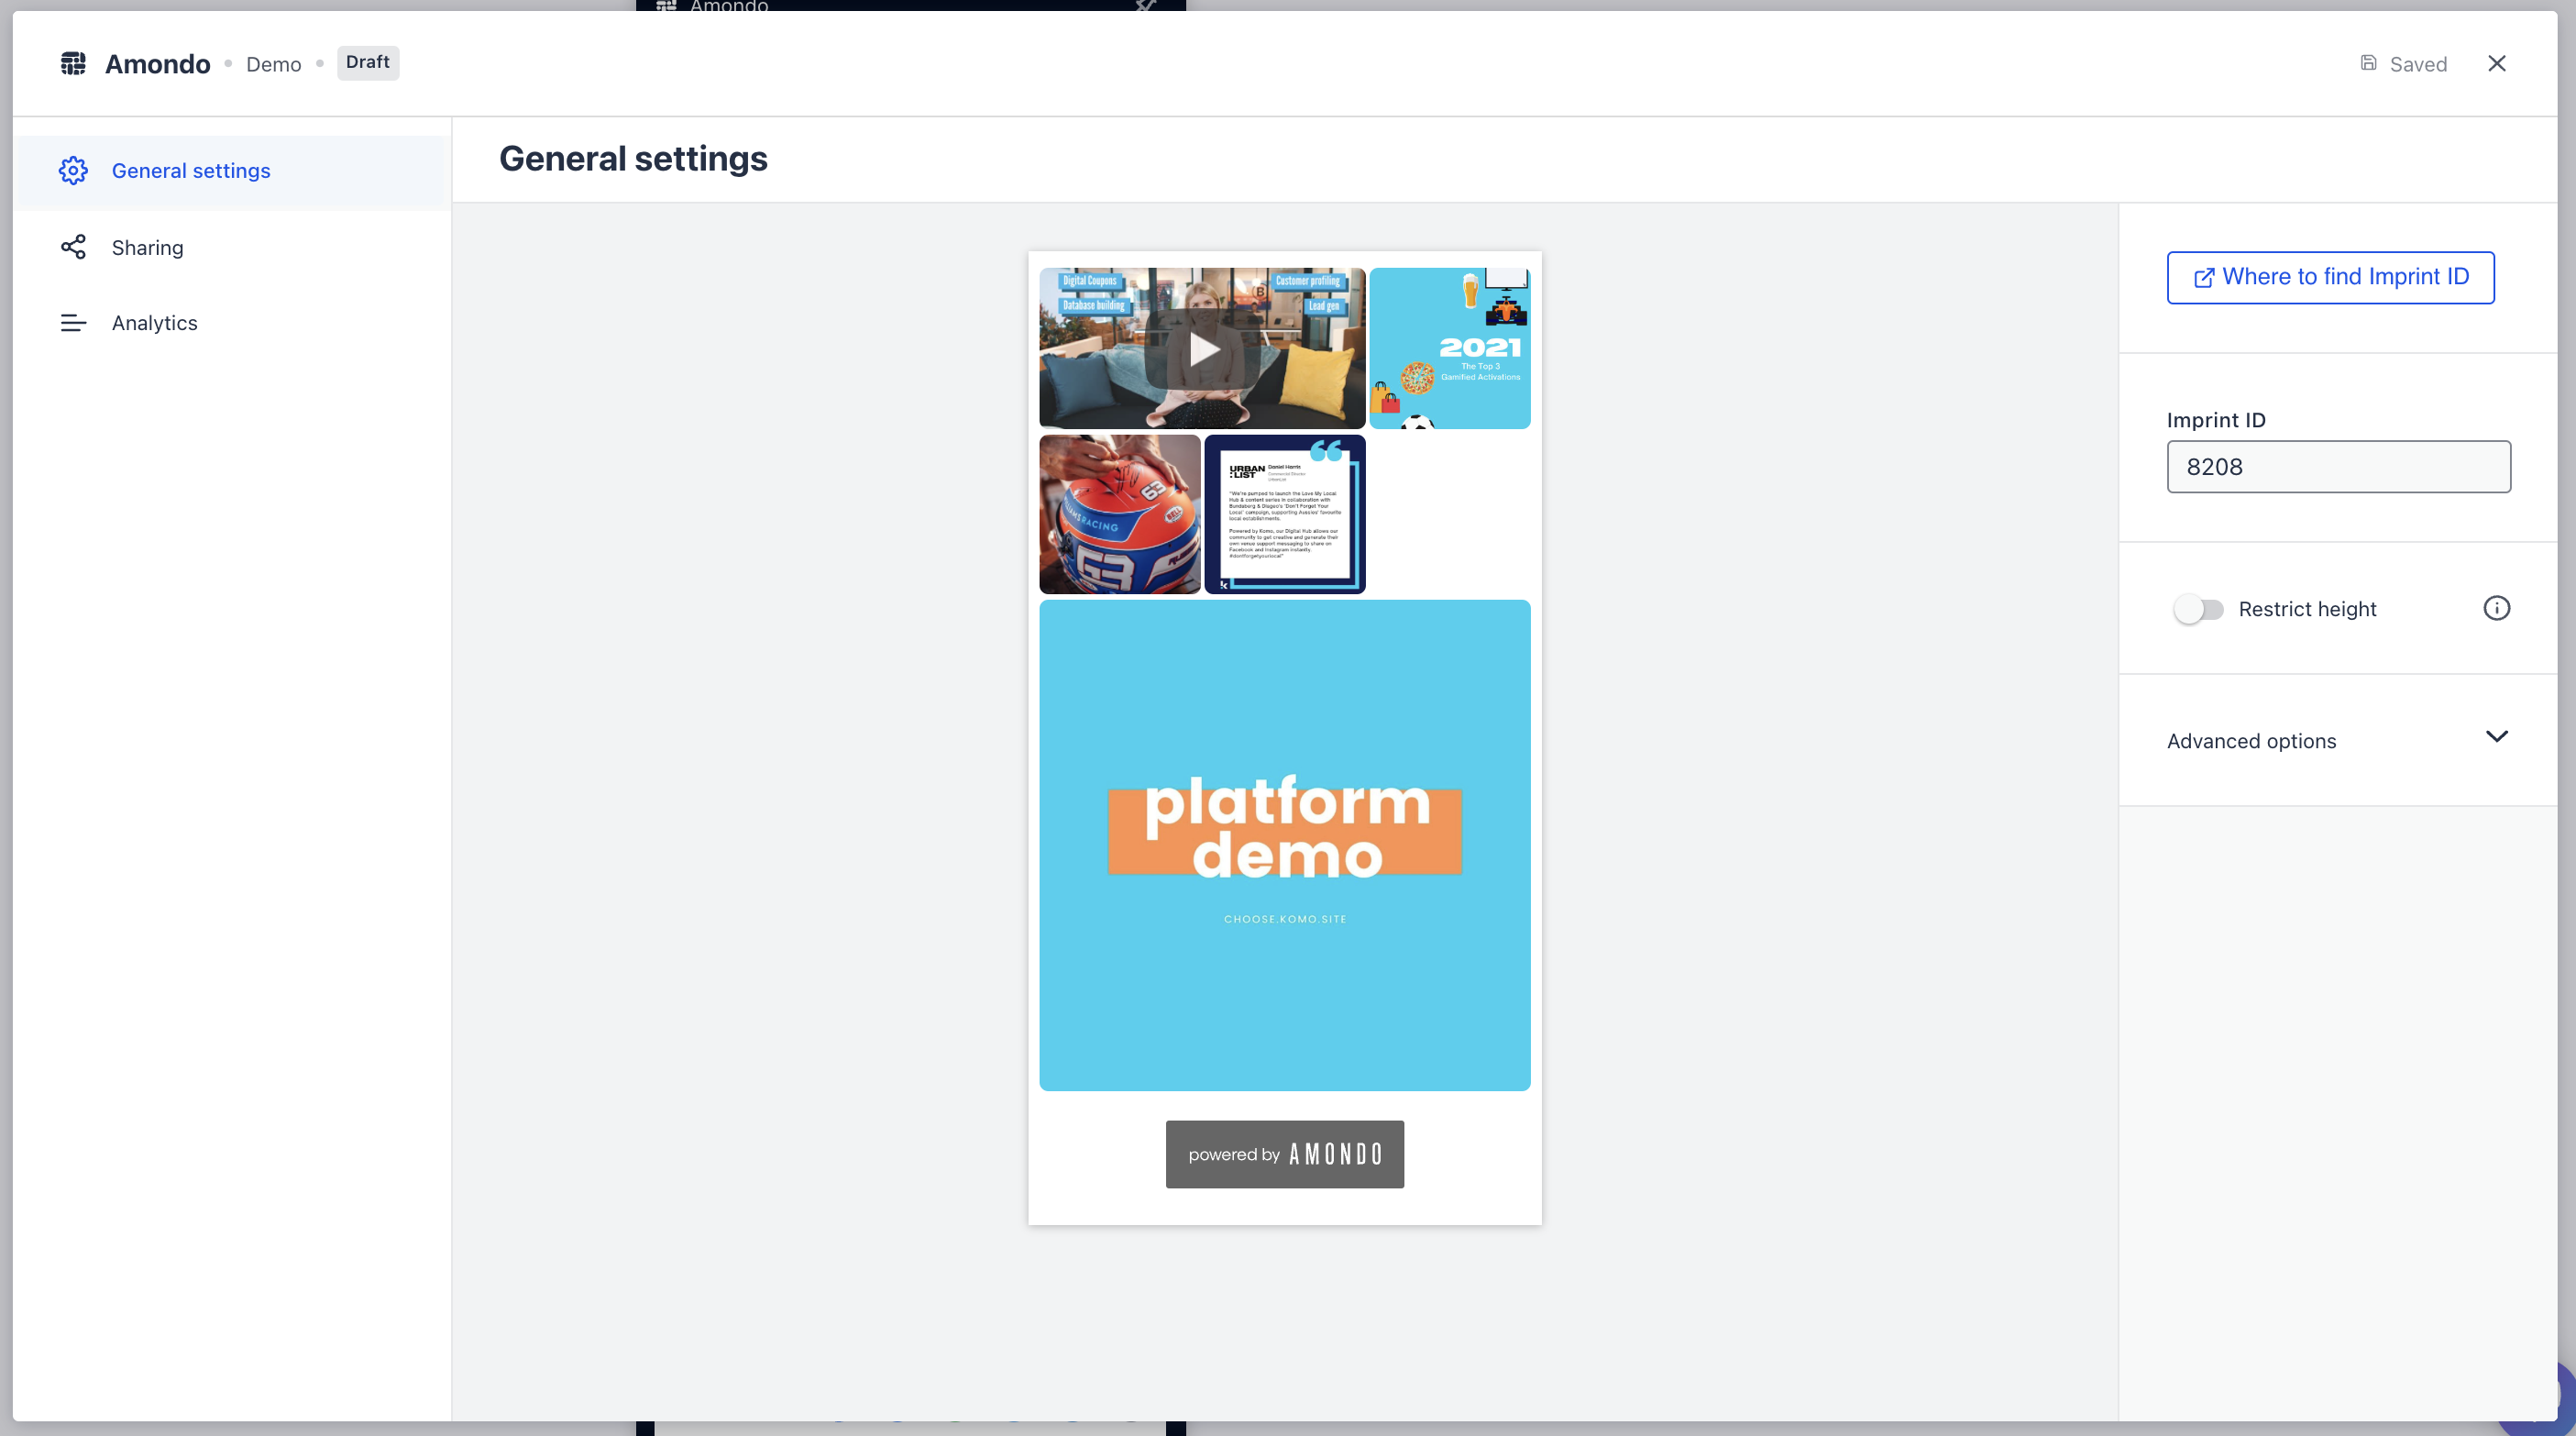Open the Analytics menu item

click(154, 323)
